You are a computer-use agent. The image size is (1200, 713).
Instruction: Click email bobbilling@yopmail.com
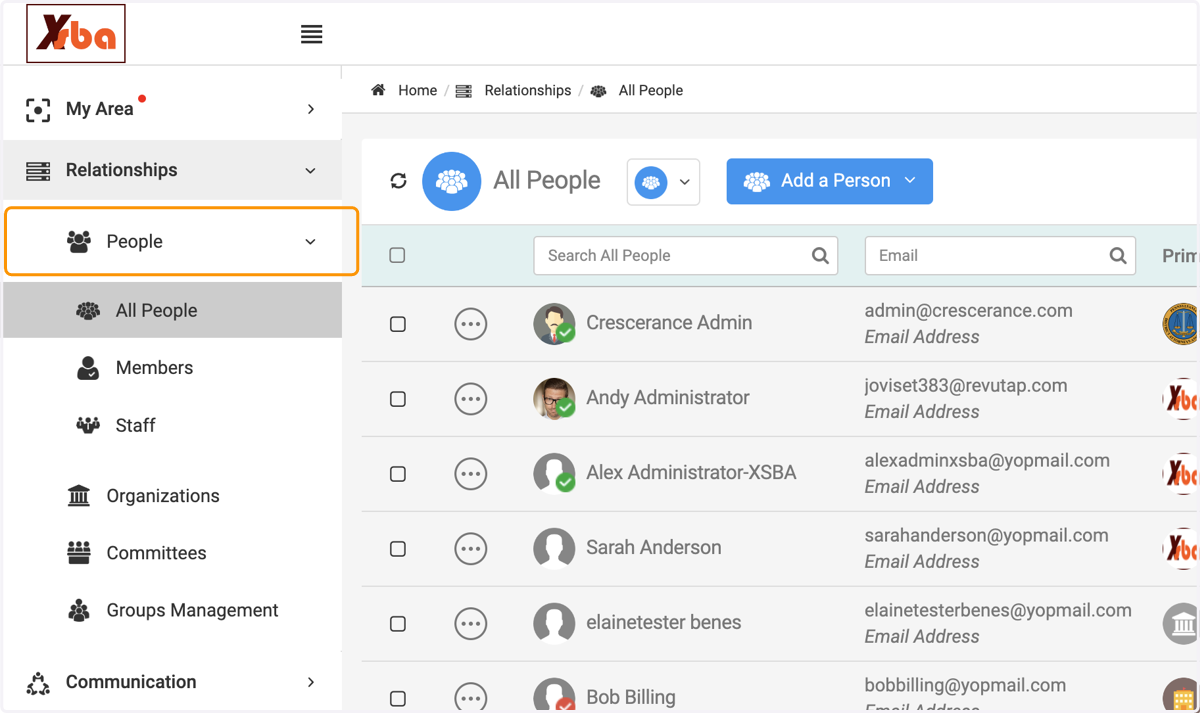(965, 686)
